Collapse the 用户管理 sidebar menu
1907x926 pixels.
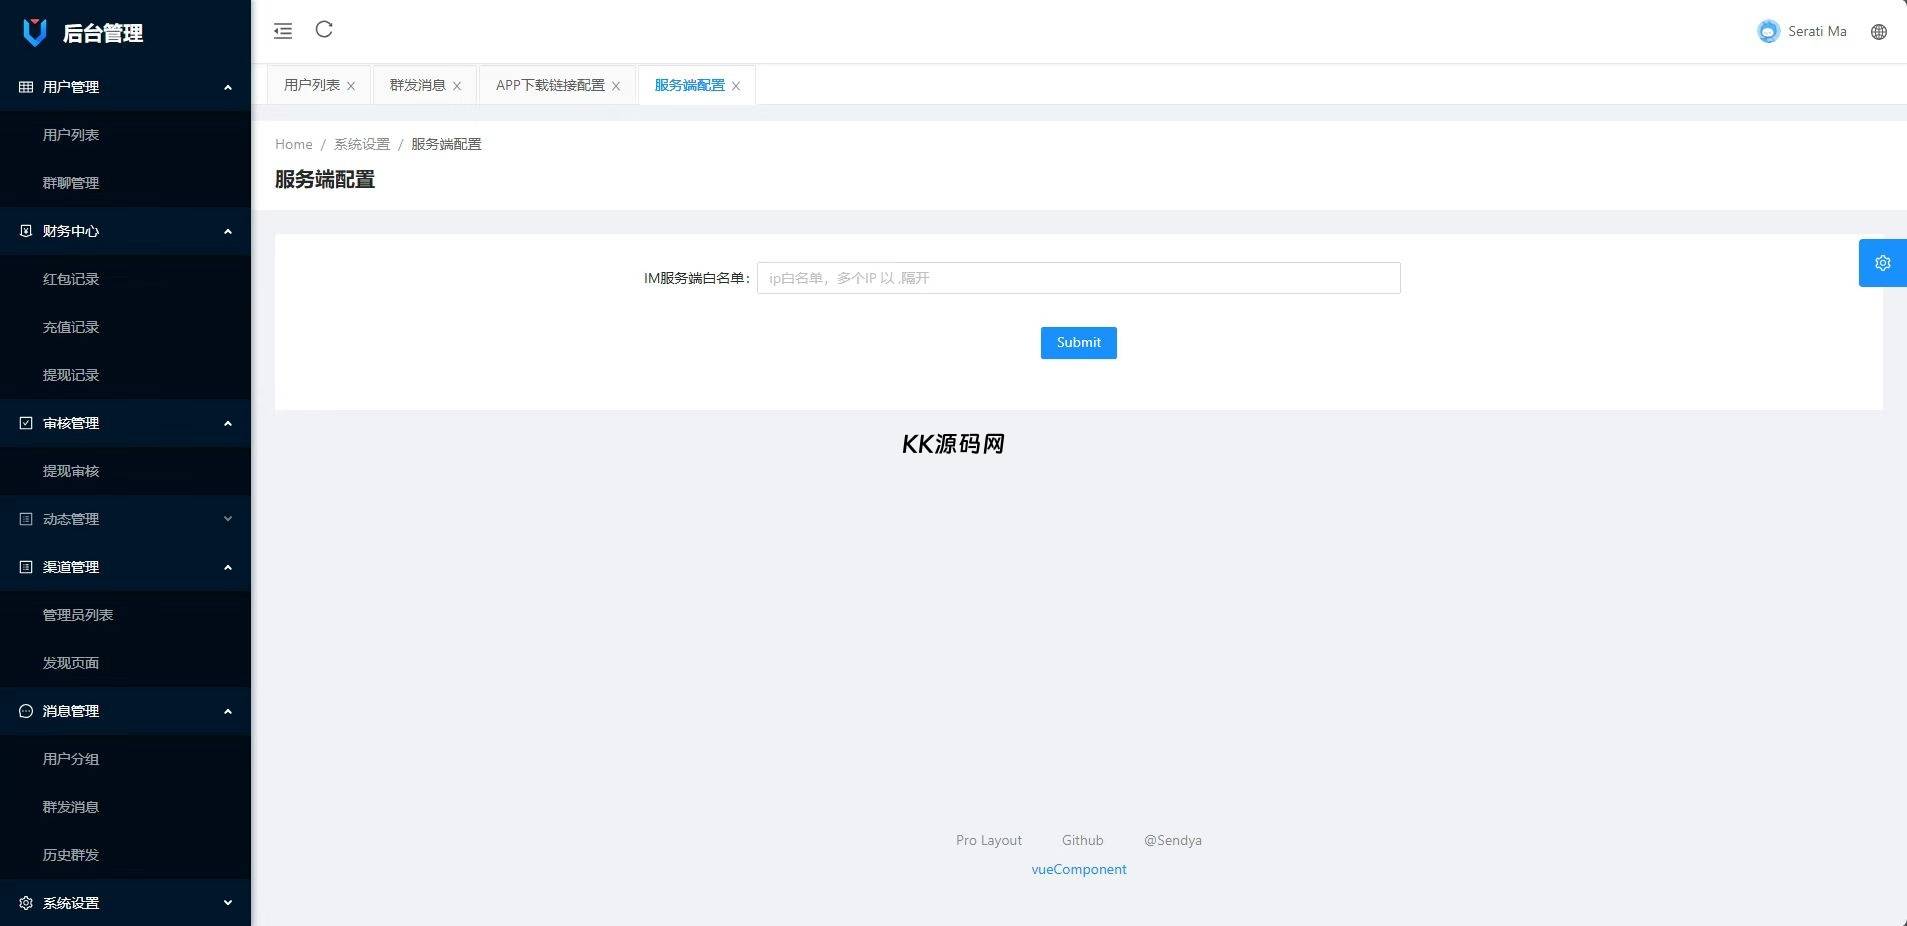click(x=125, y=87)
